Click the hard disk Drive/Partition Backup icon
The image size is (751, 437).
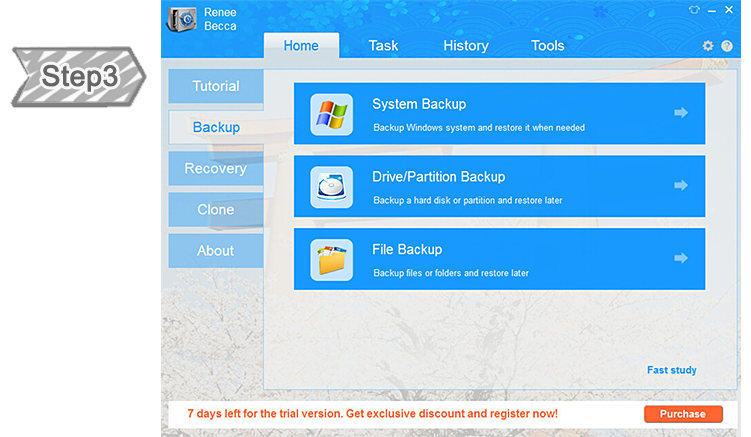[x=331, y=187]
